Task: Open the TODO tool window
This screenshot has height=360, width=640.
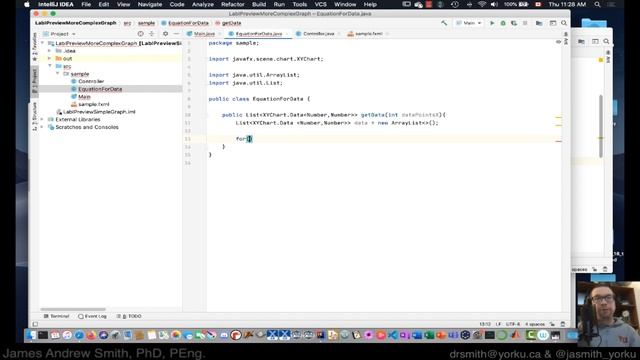Action: (129, 316)
